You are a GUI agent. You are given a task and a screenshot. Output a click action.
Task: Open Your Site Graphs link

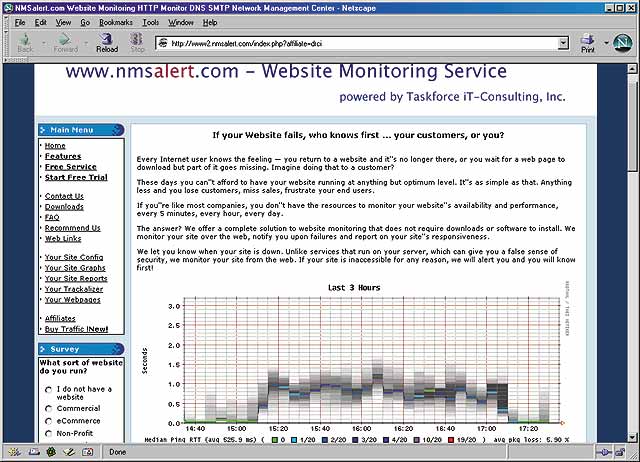click(75, 268)
